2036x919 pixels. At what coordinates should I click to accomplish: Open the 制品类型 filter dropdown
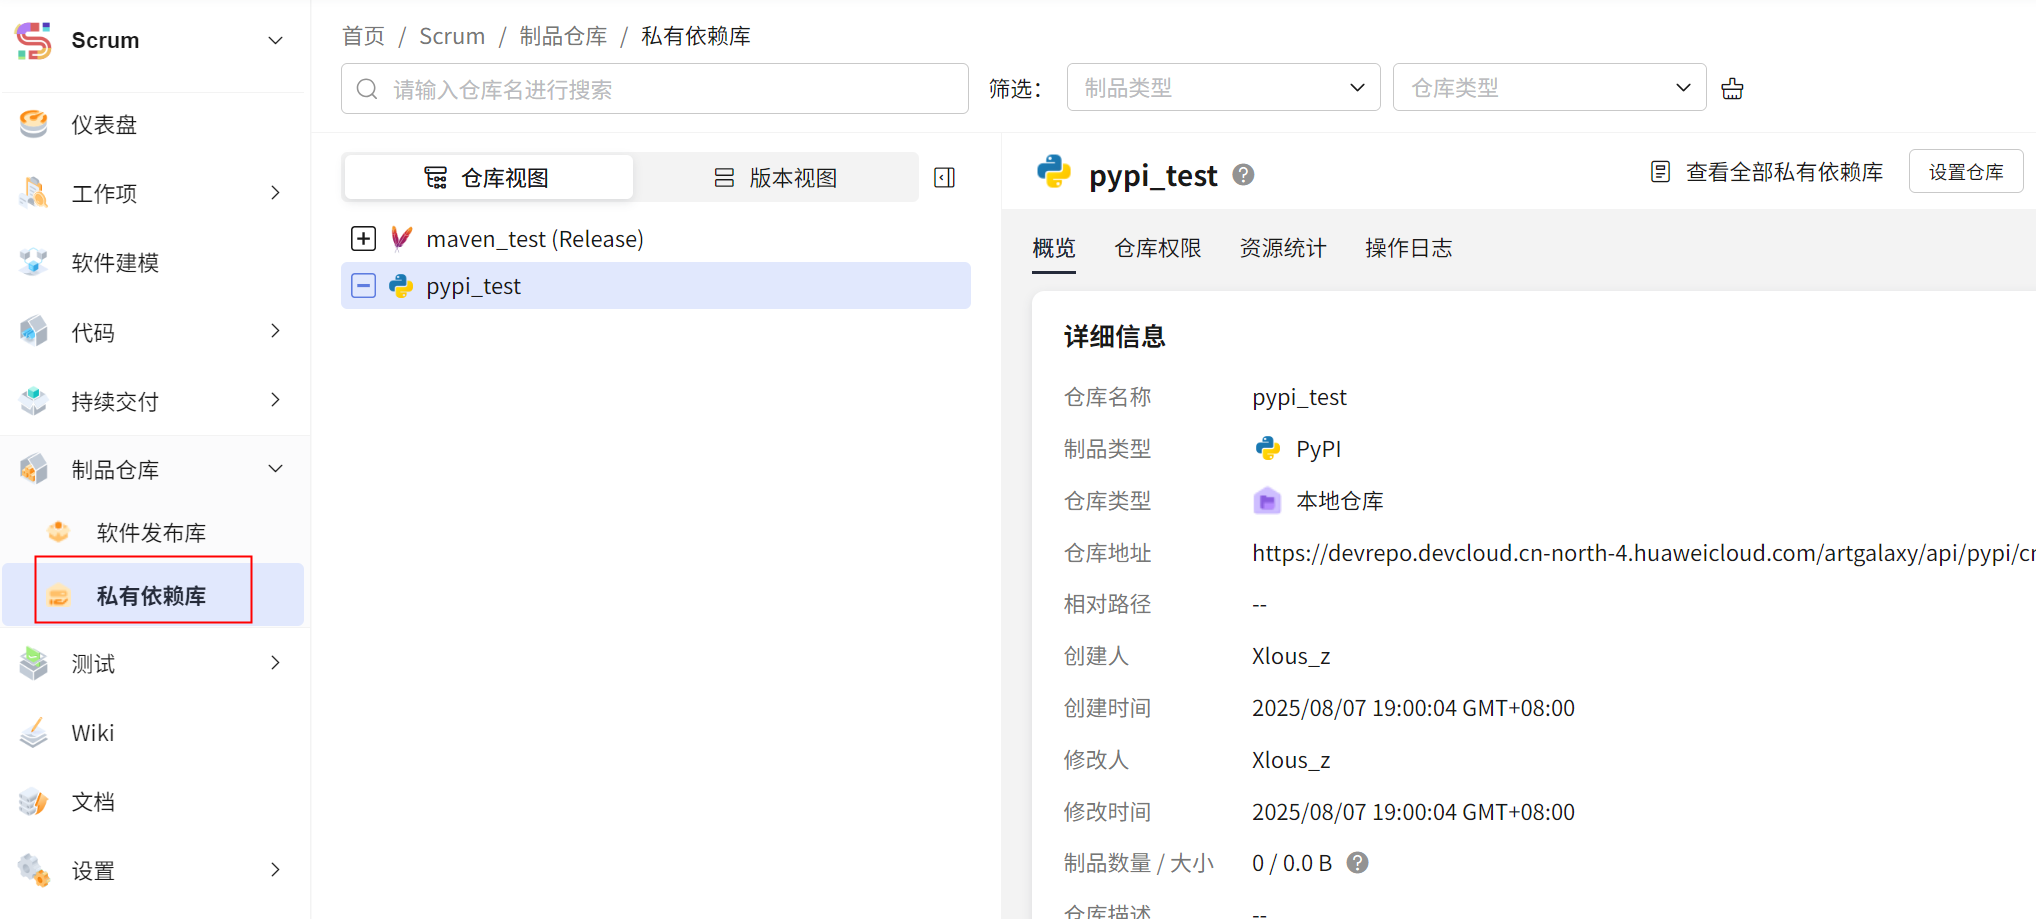[1223, 88]
